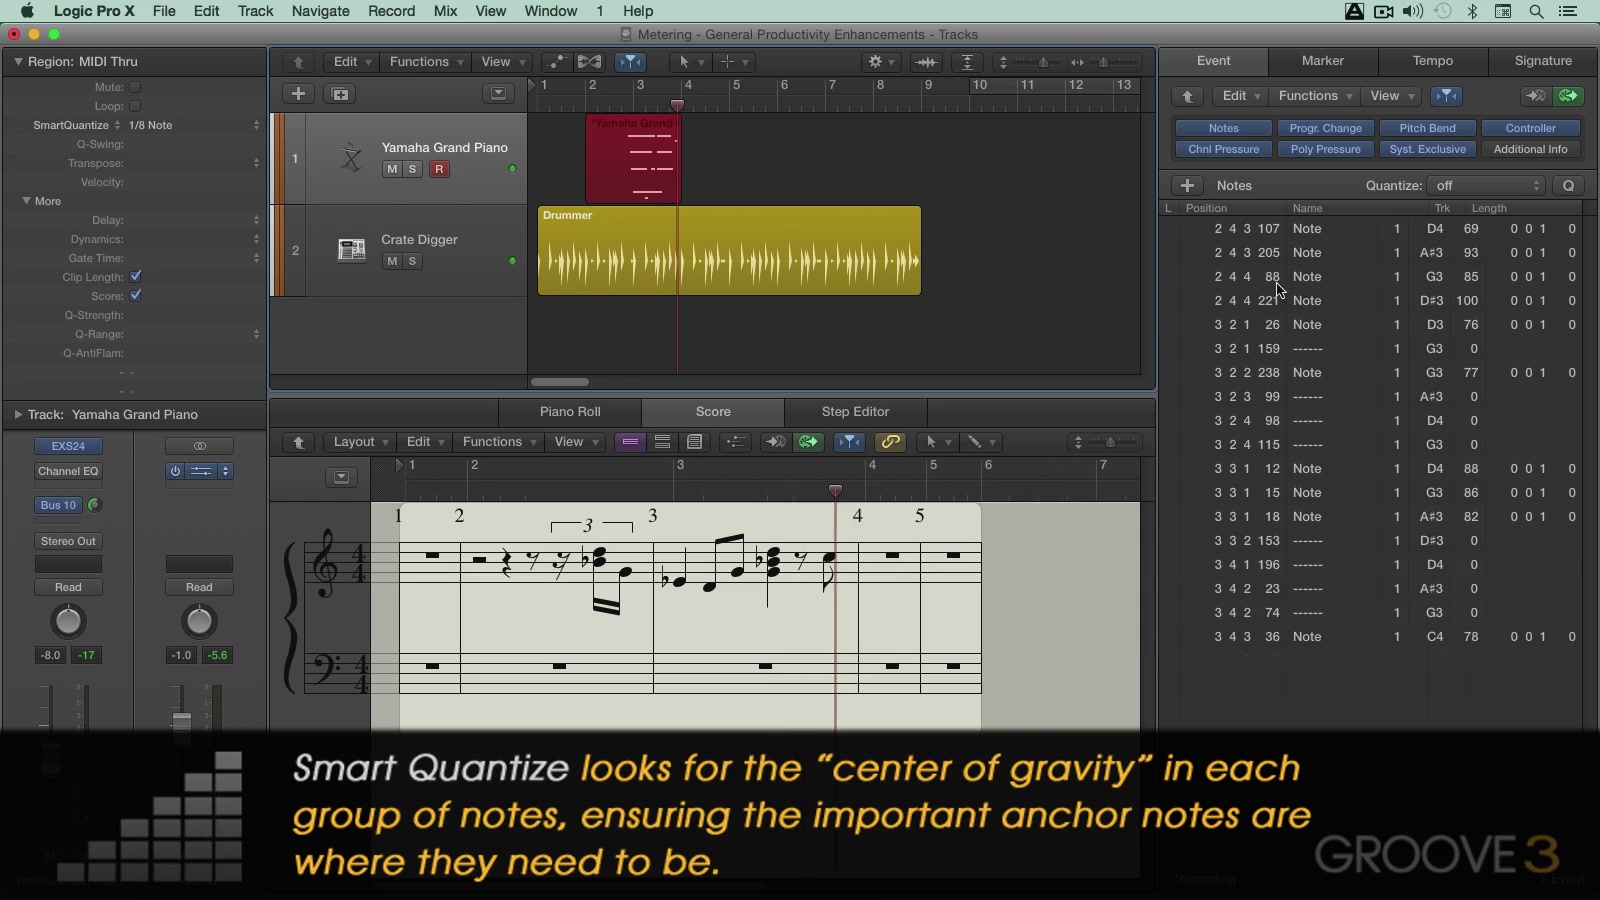The width and height of the screenshot is (1600, 900).
Task: Switch to the Marker tab
Action: click(1323, 61)
